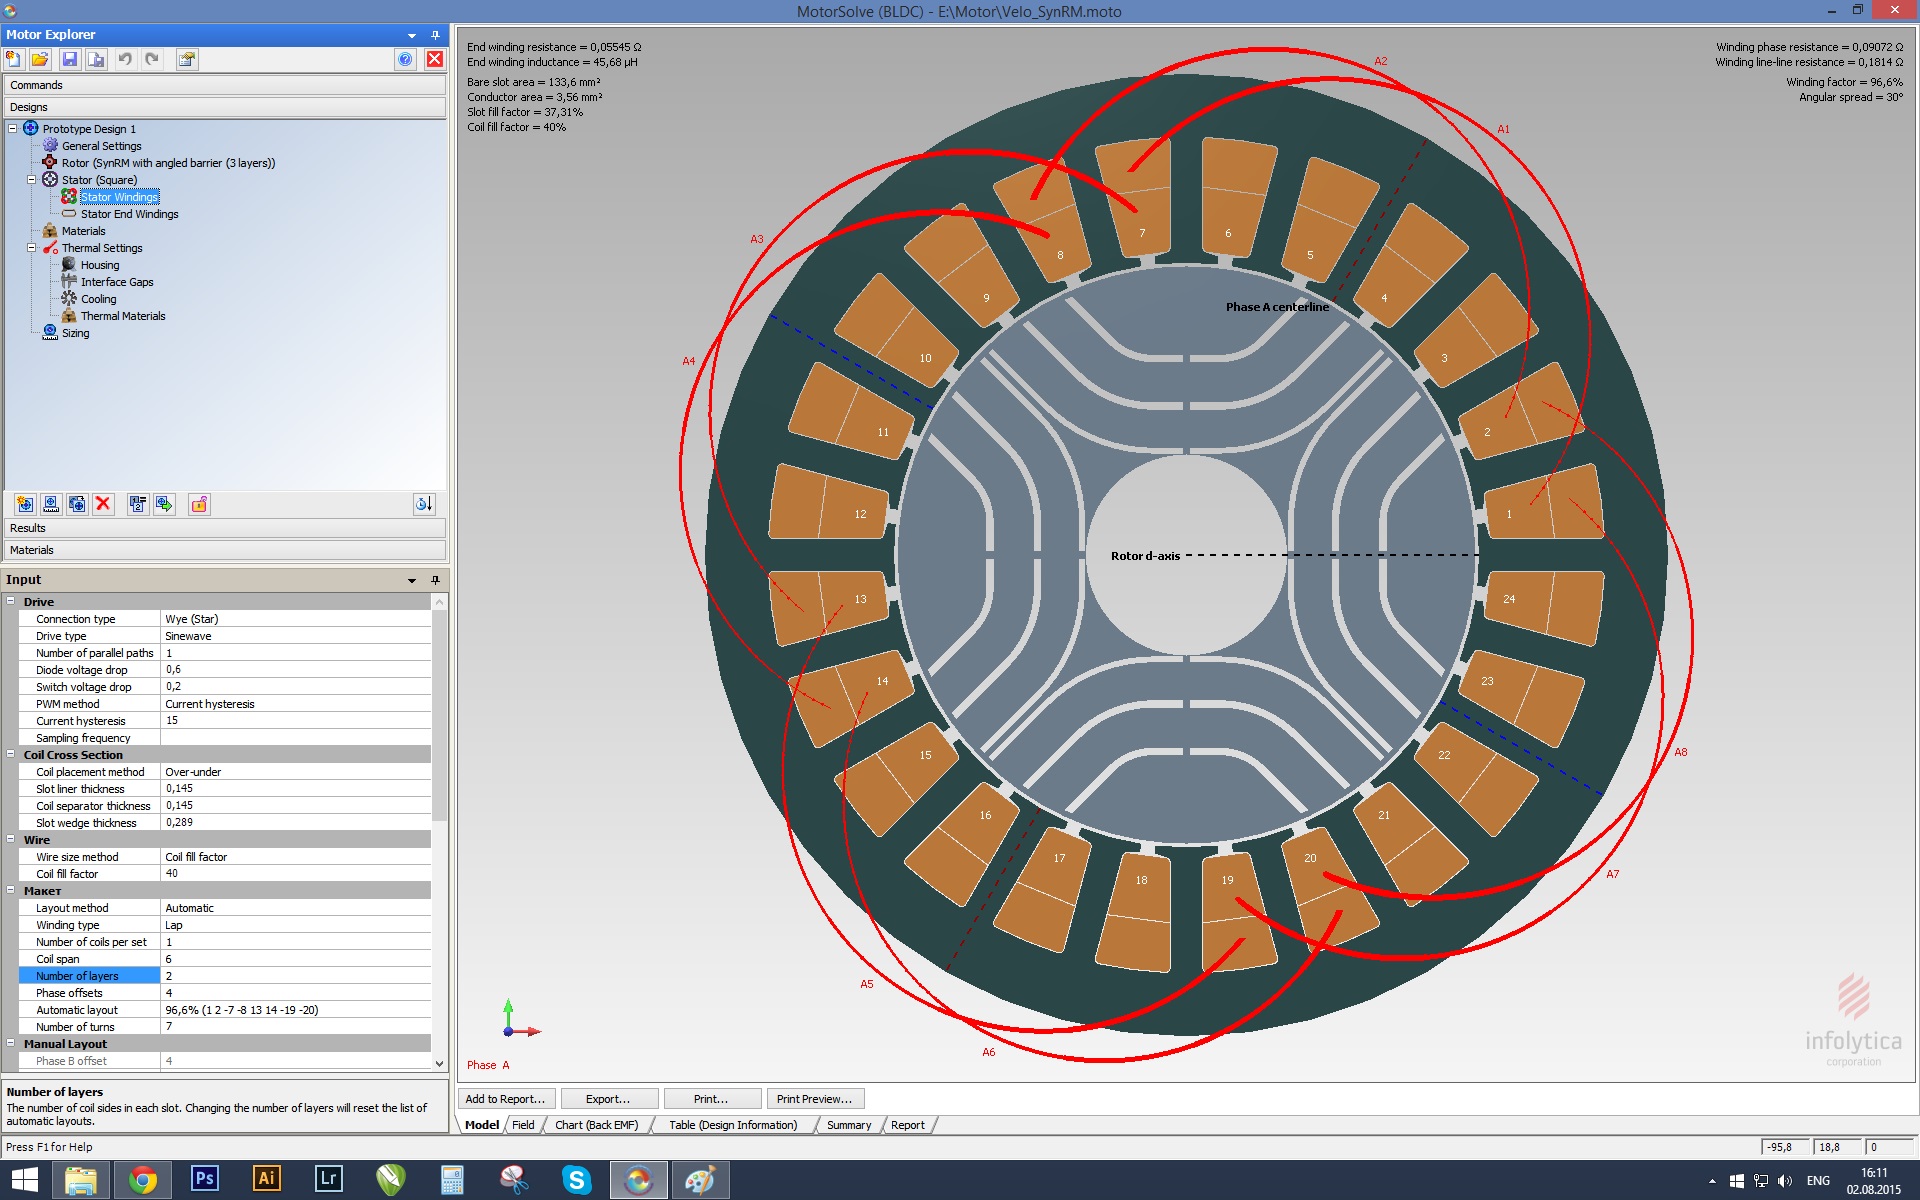The image size is (1920, 1200).
Task: Collapse the Thermal Settings tree node
Action: 31,248
